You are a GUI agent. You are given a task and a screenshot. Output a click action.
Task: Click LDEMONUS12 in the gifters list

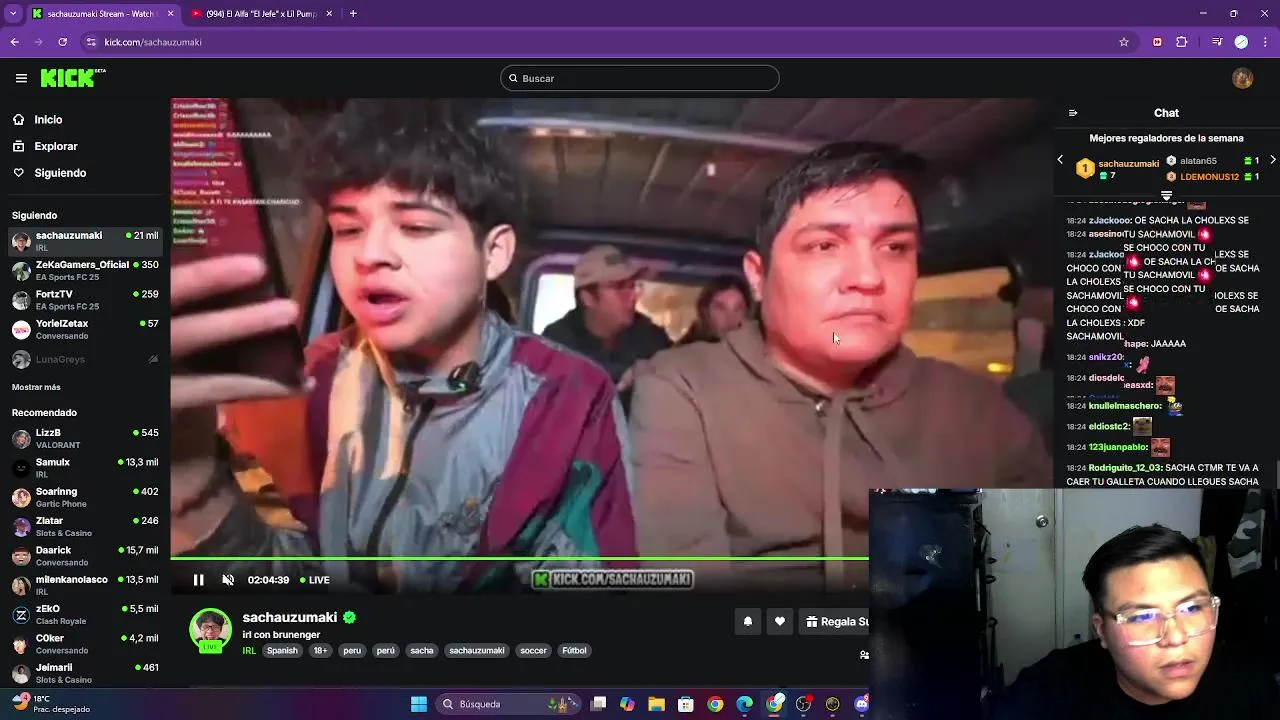tap(1209, 177)
